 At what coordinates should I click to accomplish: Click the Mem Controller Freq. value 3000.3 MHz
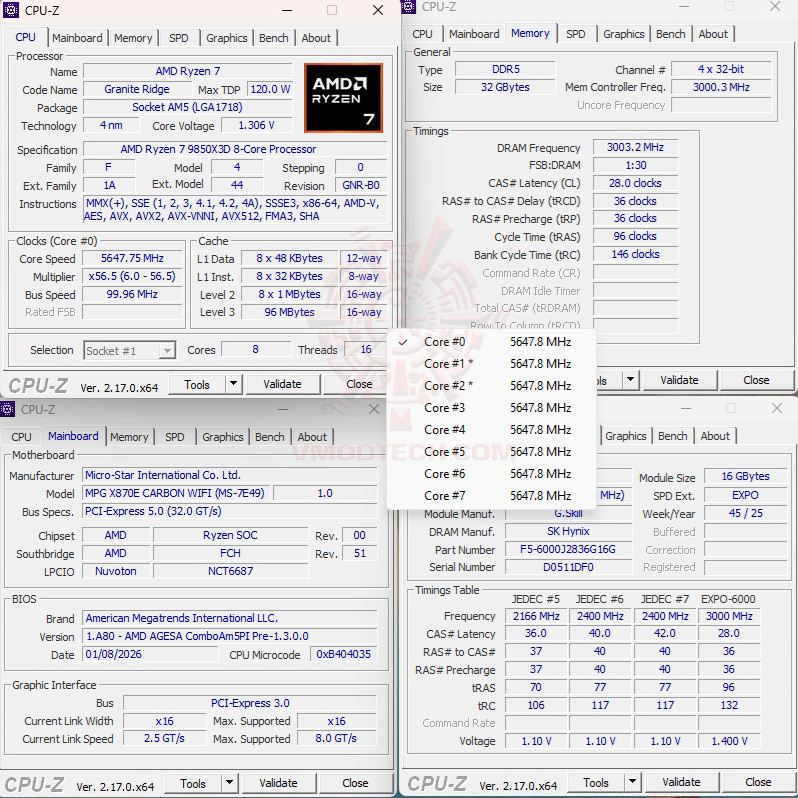(721, 87)
